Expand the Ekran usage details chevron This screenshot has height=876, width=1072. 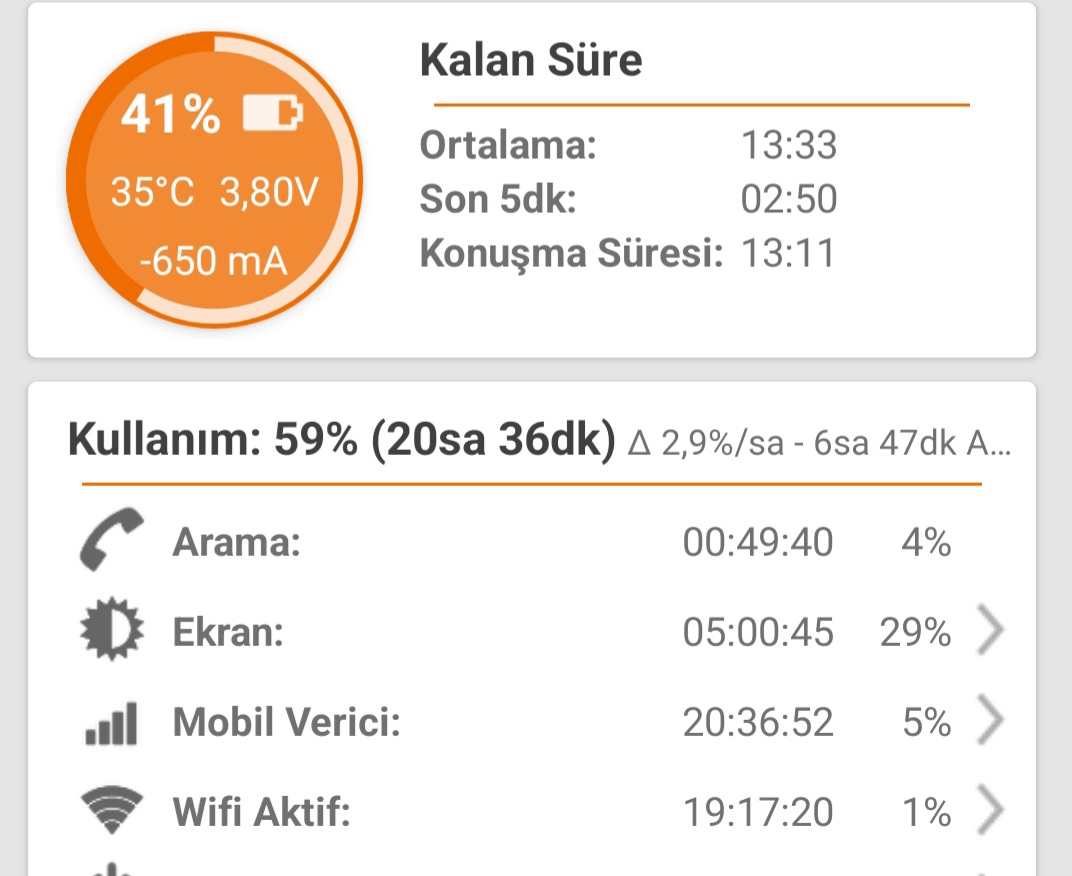tap(990, 630)
